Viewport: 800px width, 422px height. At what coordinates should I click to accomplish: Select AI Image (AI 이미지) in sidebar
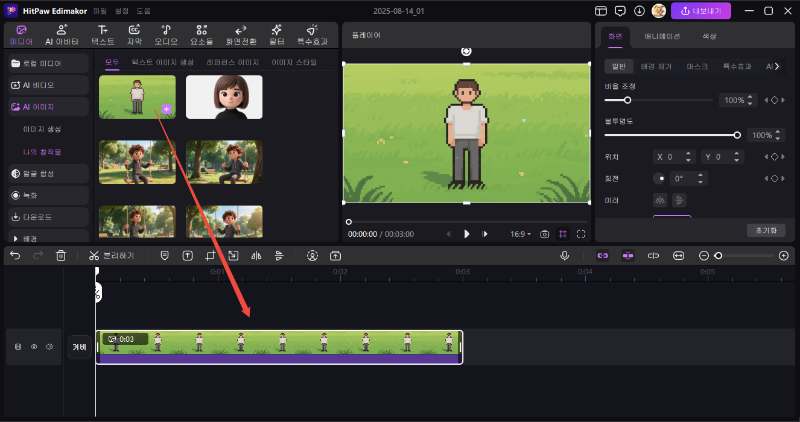click(x=48, y=107)
